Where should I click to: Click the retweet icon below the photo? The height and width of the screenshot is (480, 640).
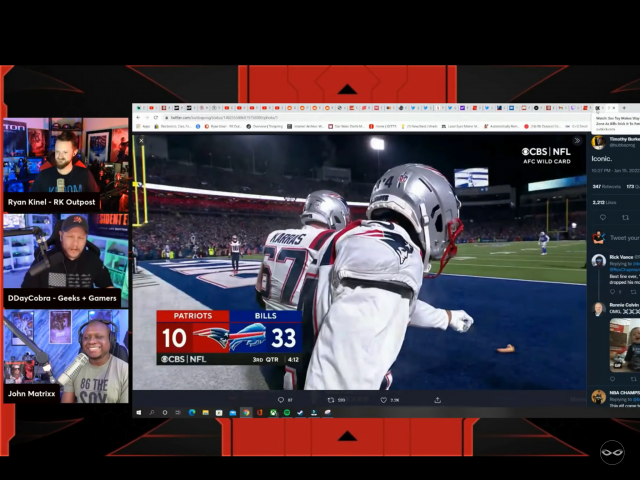click(x=331, y=400)
